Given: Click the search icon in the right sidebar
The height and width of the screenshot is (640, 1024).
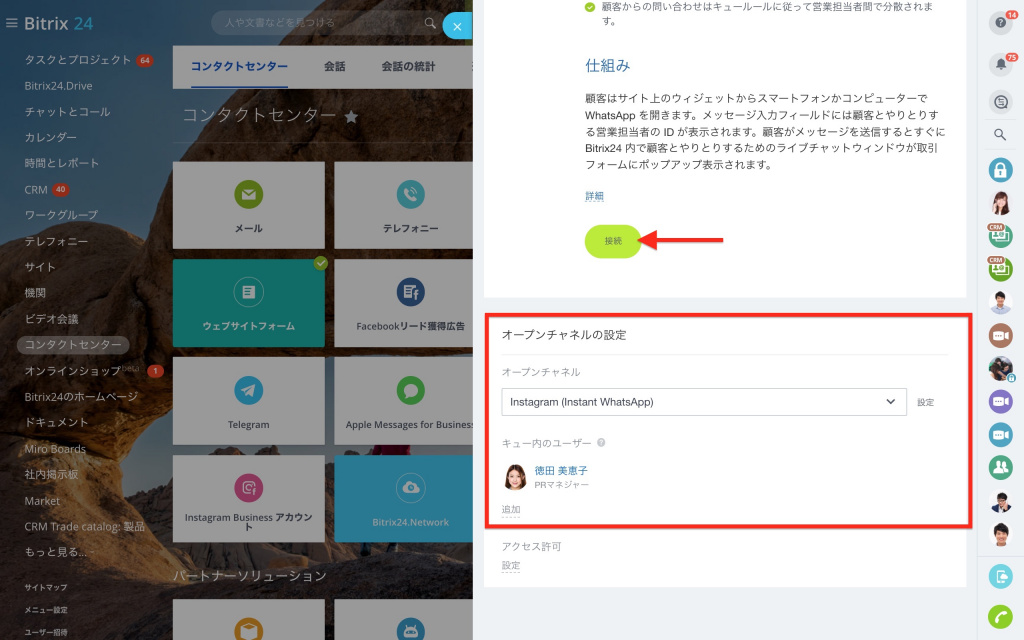Looking at the screenshot, I should pos(1000,135).
